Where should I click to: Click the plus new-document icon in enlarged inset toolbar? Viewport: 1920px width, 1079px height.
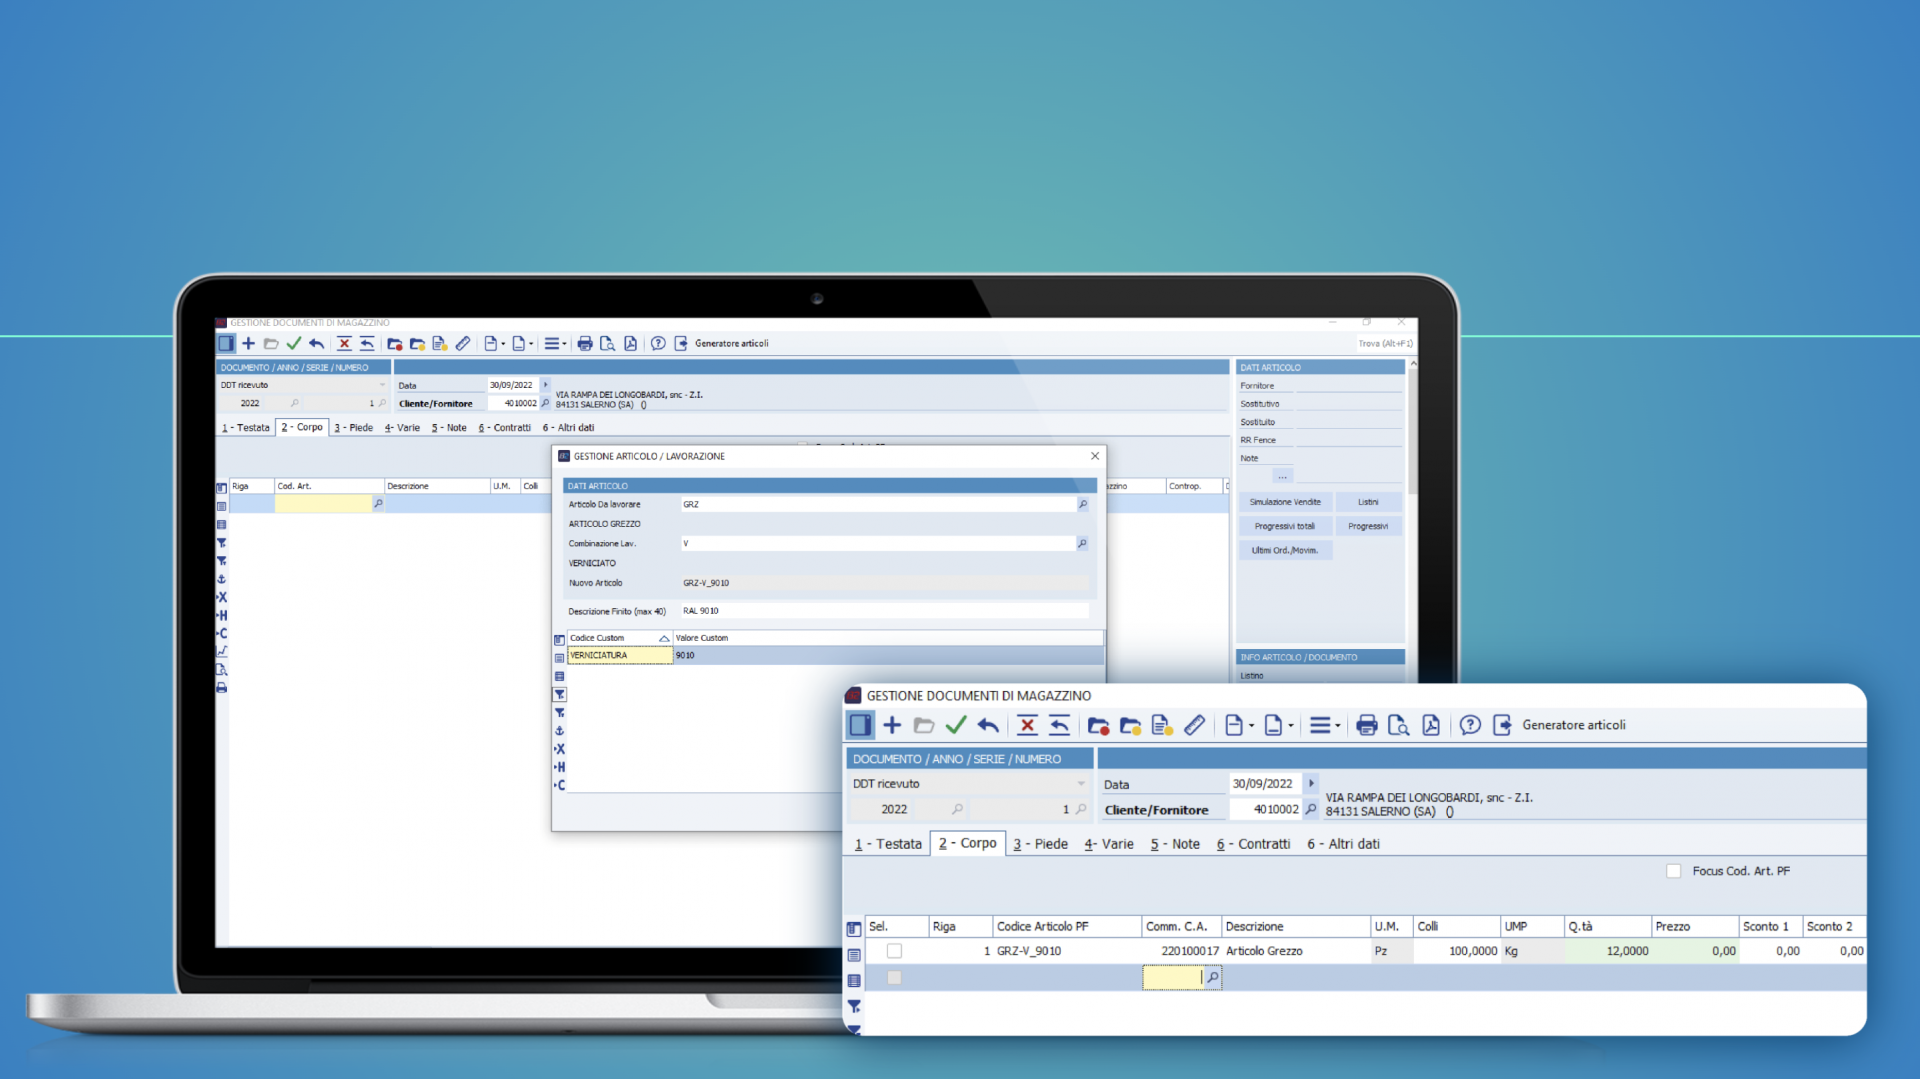[x=892, y=725]
